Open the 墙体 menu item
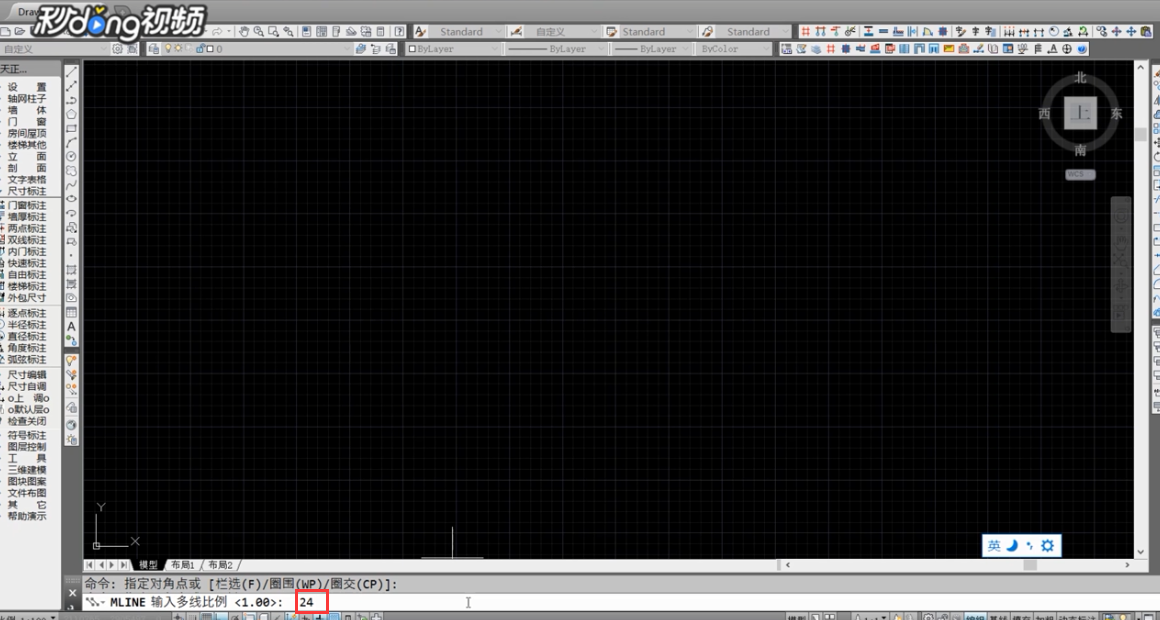Viewport: 1160px width, 620px height. pos(27,110)
